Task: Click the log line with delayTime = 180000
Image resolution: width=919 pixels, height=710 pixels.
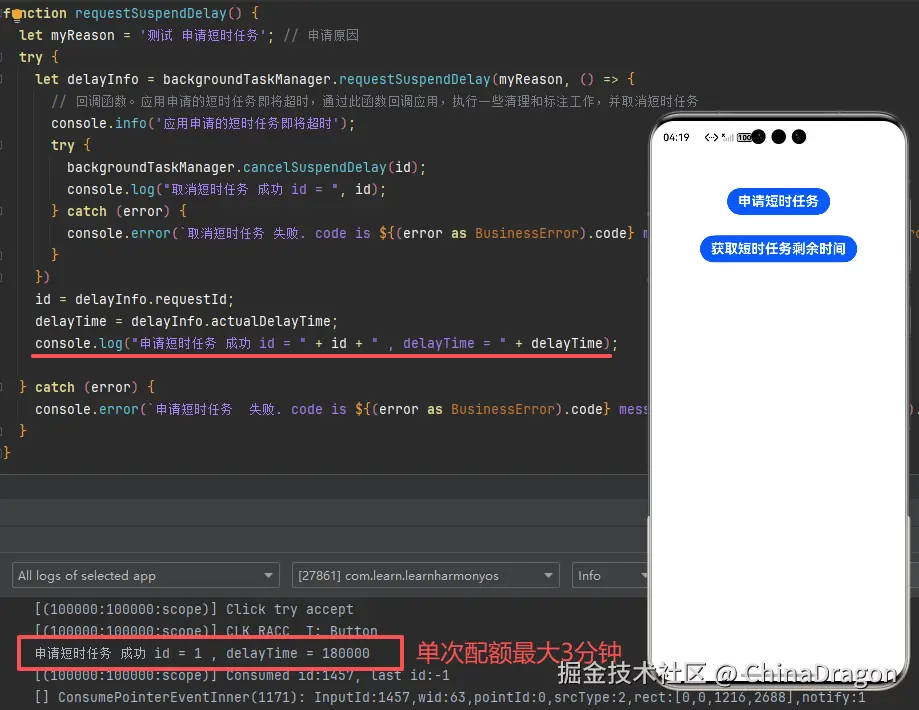Action: (x=202, y=653)
